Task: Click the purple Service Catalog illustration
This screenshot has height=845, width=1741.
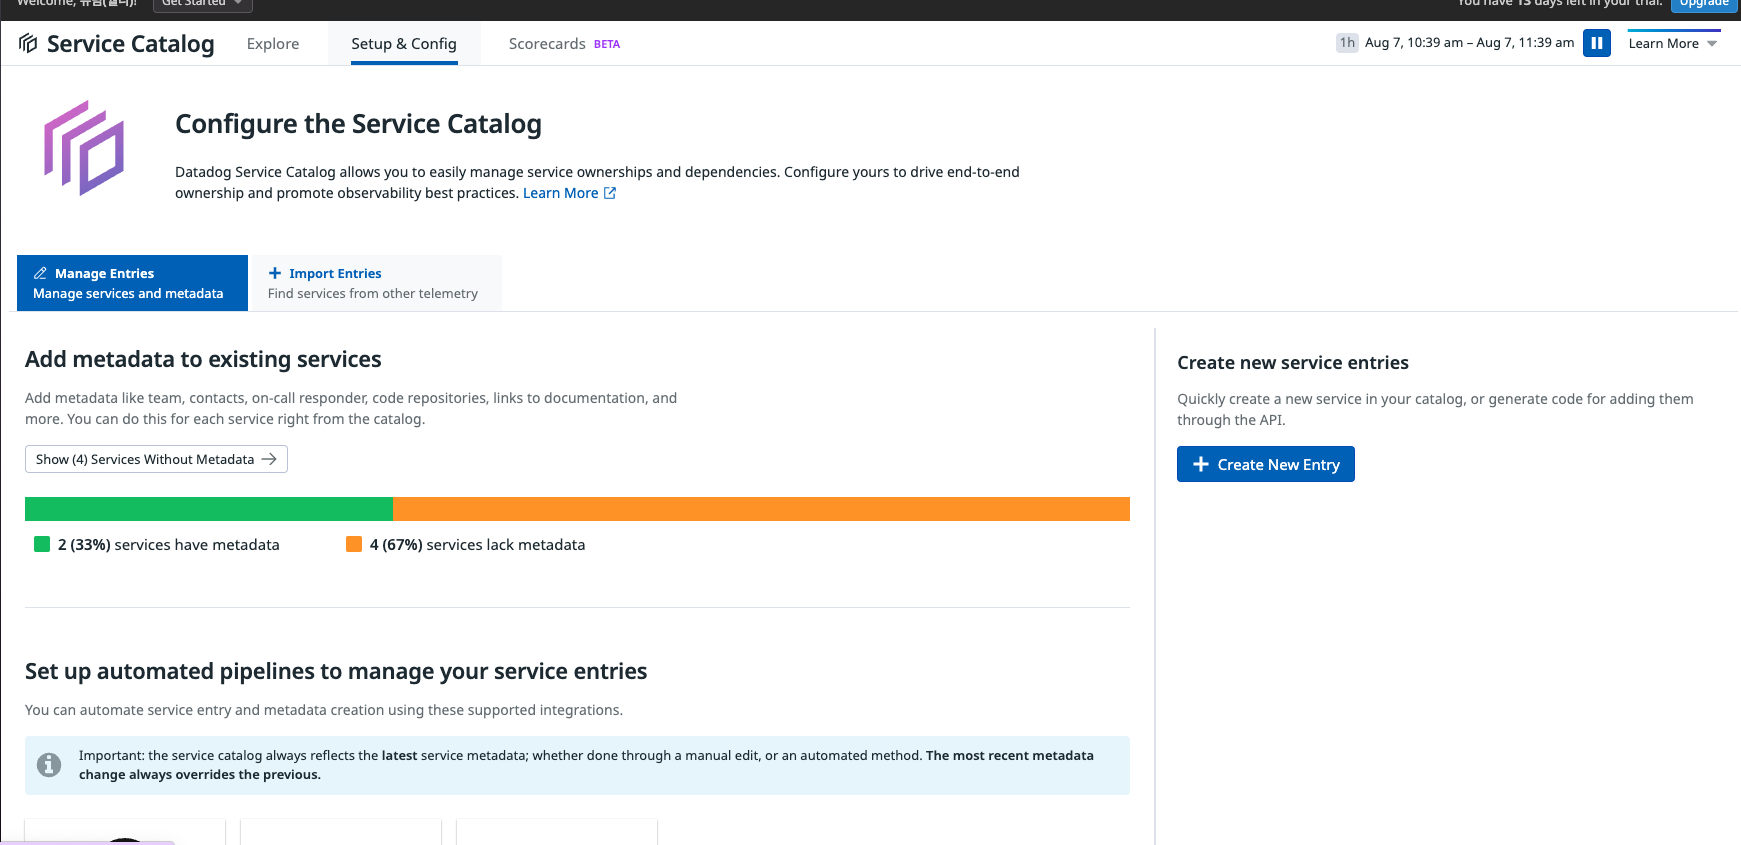Action: (x=84, y=148)
